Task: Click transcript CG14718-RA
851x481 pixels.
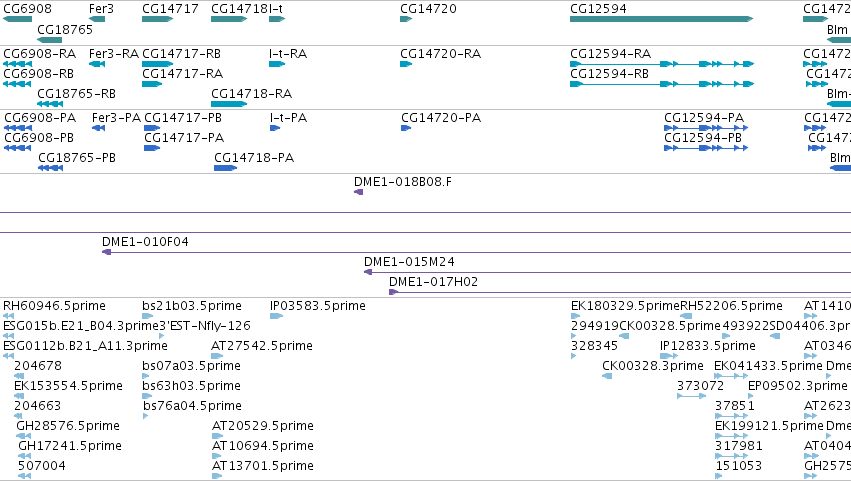Action: click(251, 94)
